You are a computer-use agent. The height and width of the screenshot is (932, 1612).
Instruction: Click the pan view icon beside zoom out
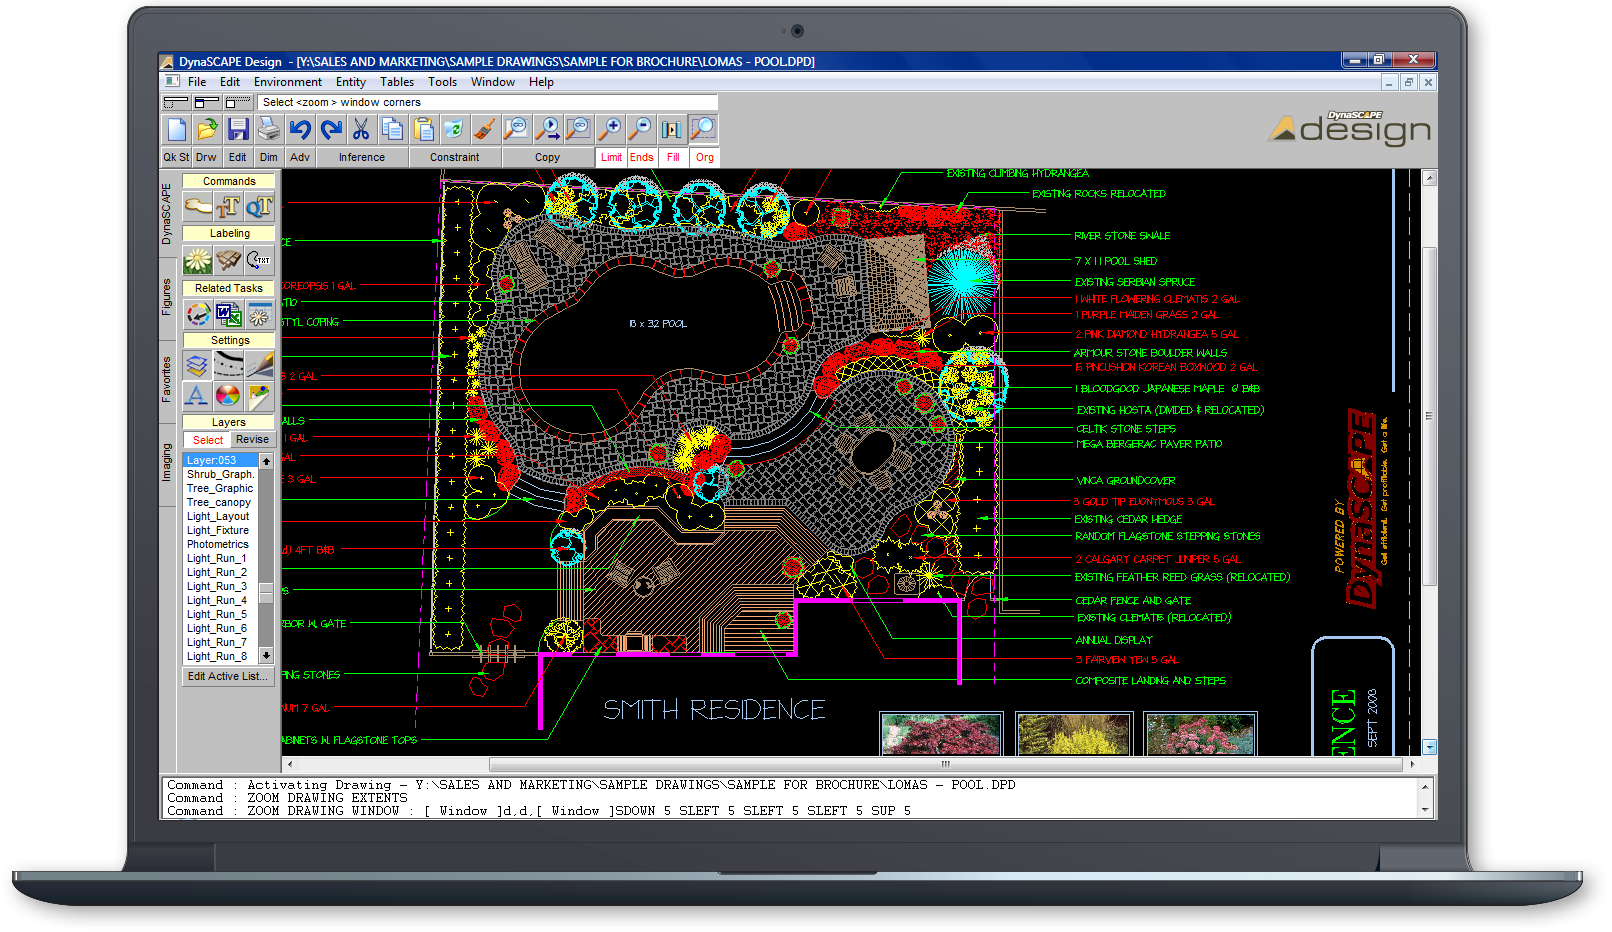(x=671, y=129)
